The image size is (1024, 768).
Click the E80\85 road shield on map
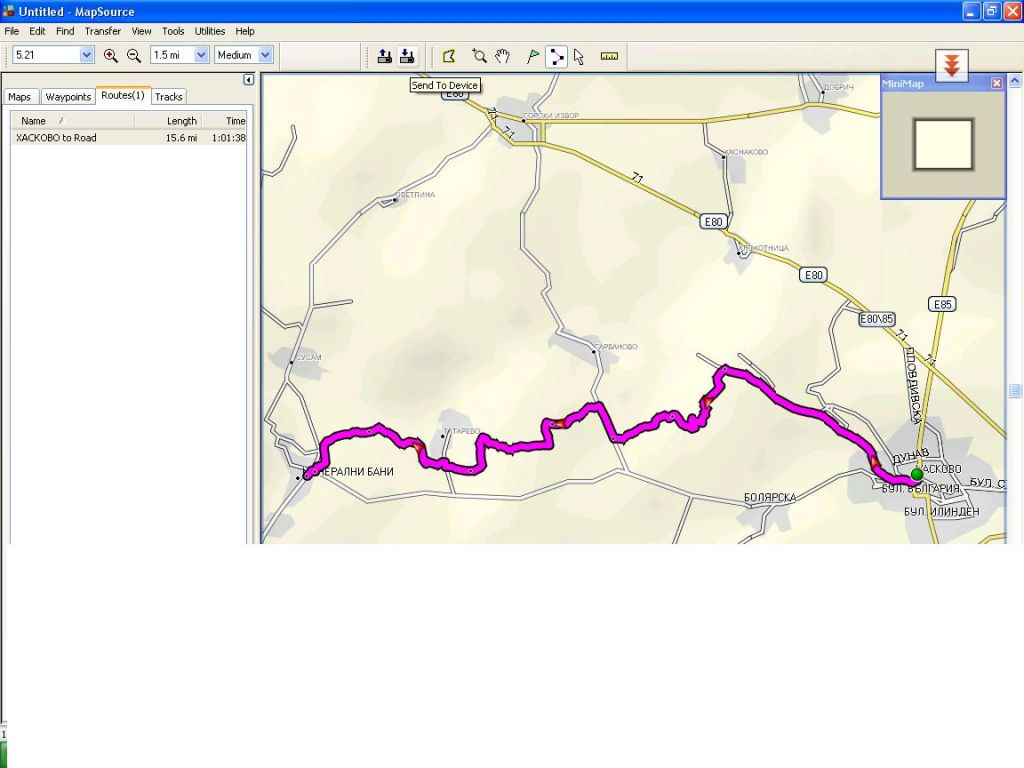pos(876,319)
